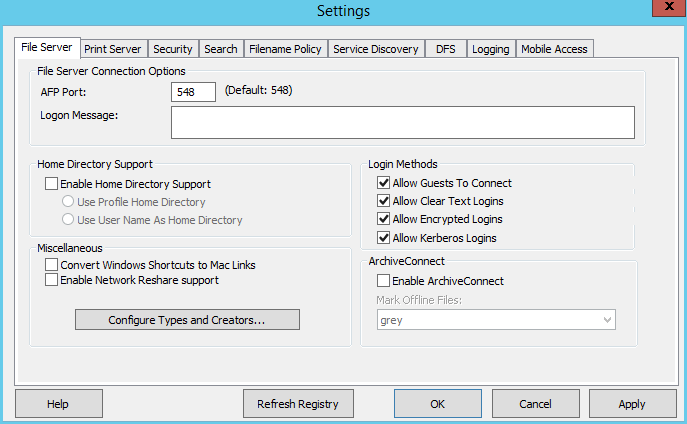This screenshot has width=687, height=424.
Task: Select the Search tab
Action: coord(220,49)
